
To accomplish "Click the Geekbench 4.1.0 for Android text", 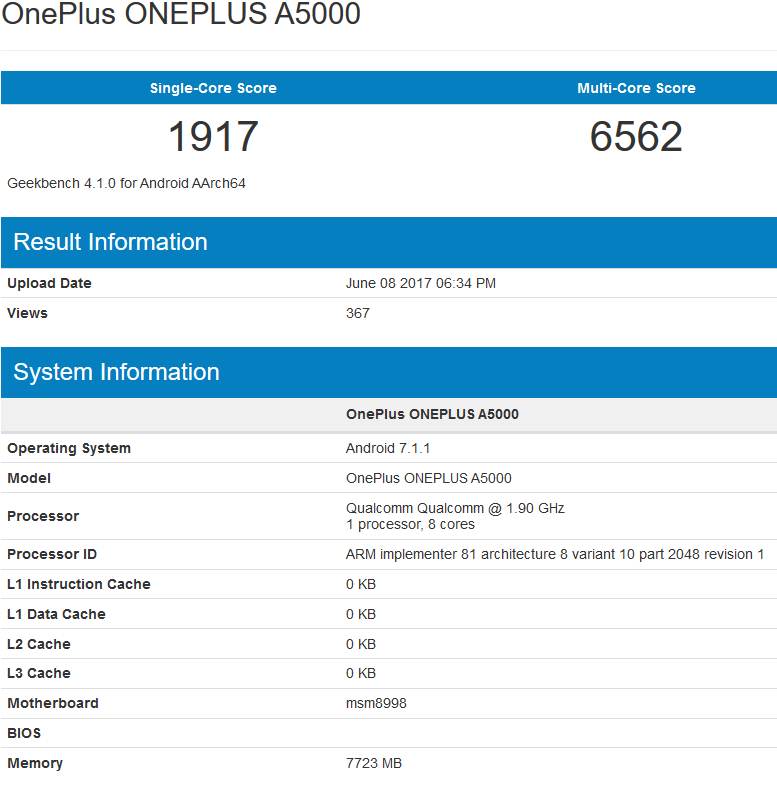I will (126, 183).
